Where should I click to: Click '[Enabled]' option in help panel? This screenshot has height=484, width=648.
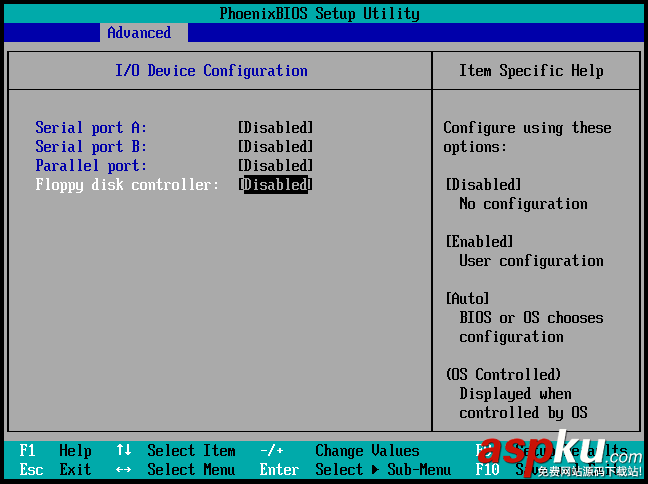[x=479, y=241]
